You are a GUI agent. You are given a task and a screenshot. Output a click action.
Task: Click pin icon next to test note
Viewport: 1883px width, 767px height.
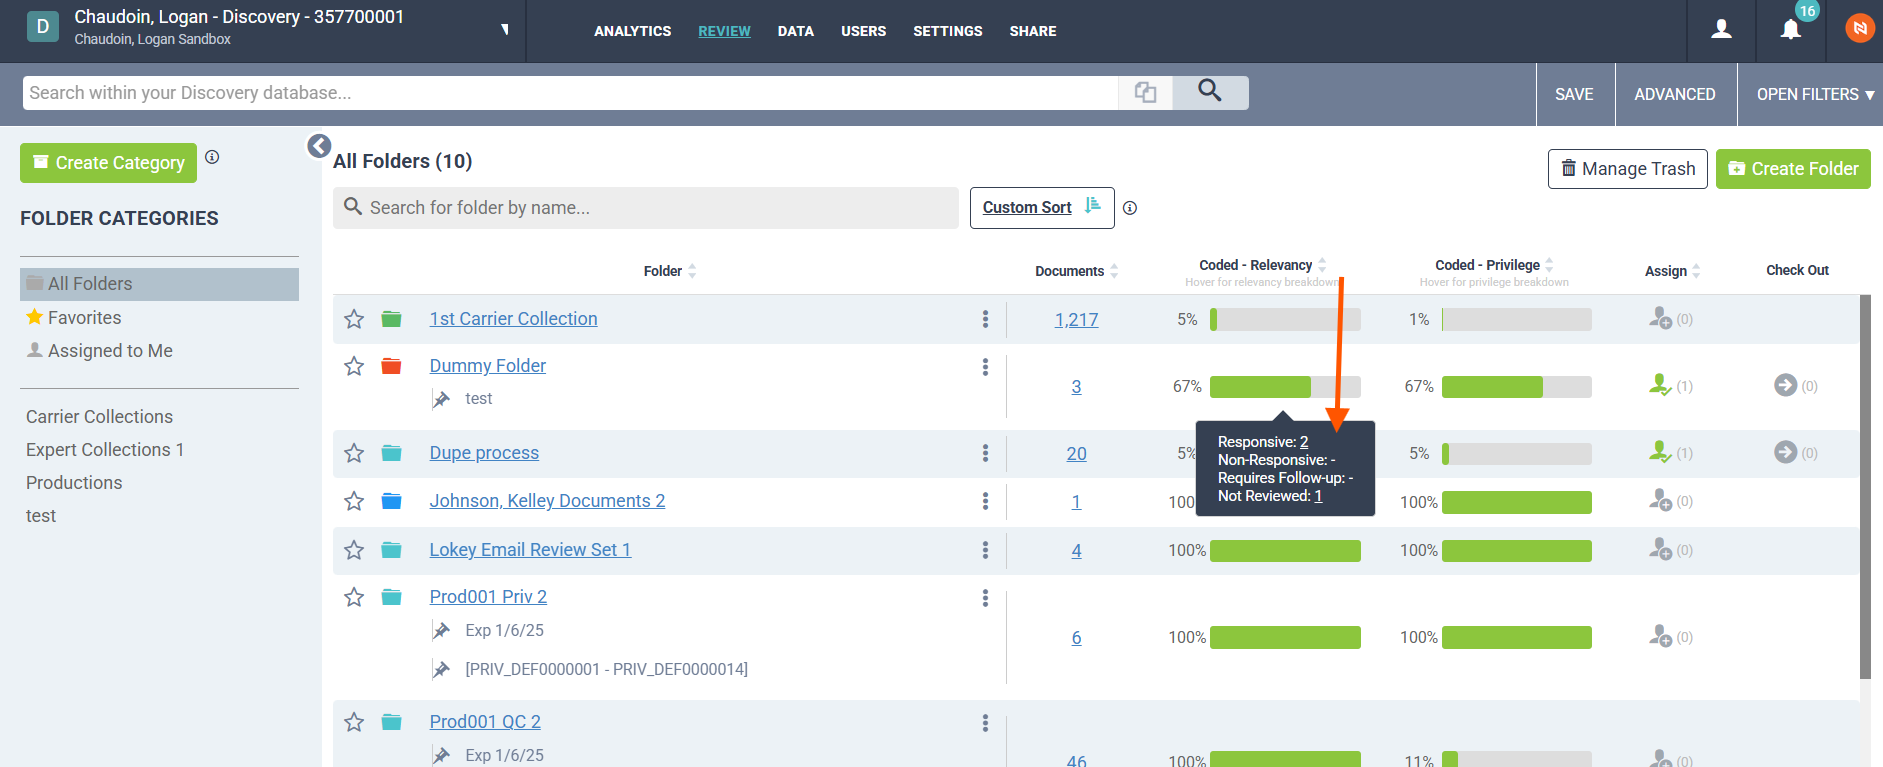pos(441,399)
